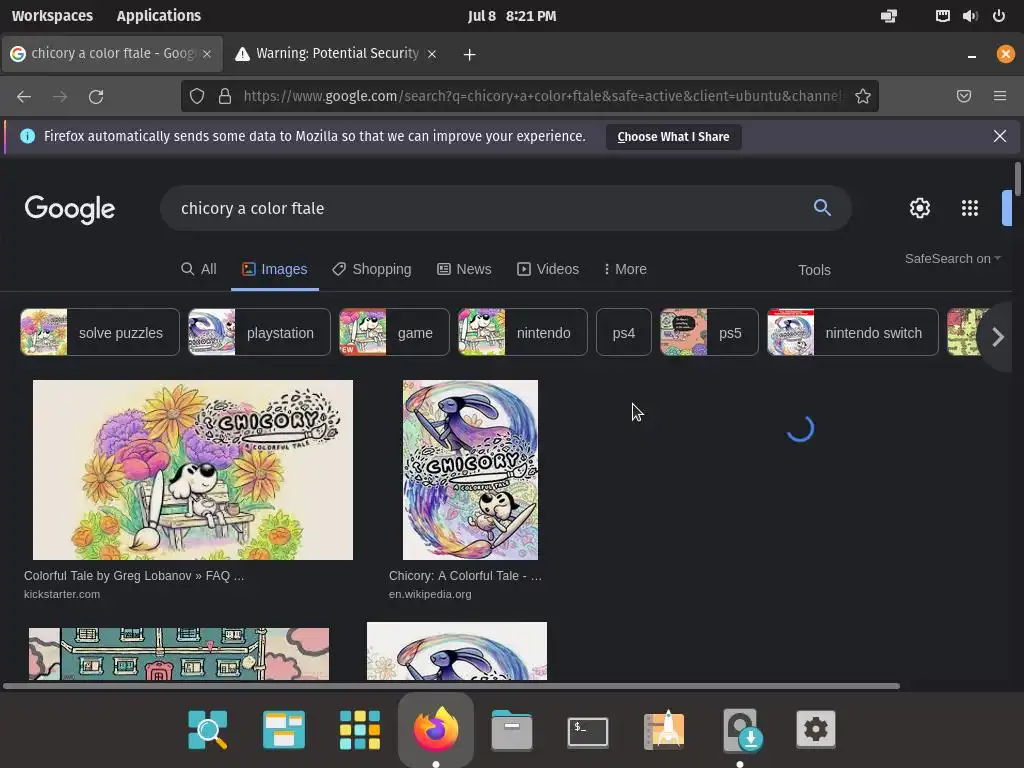Switch to the All results tab
The image size is (1024, 768).
(x=199, y=269)
